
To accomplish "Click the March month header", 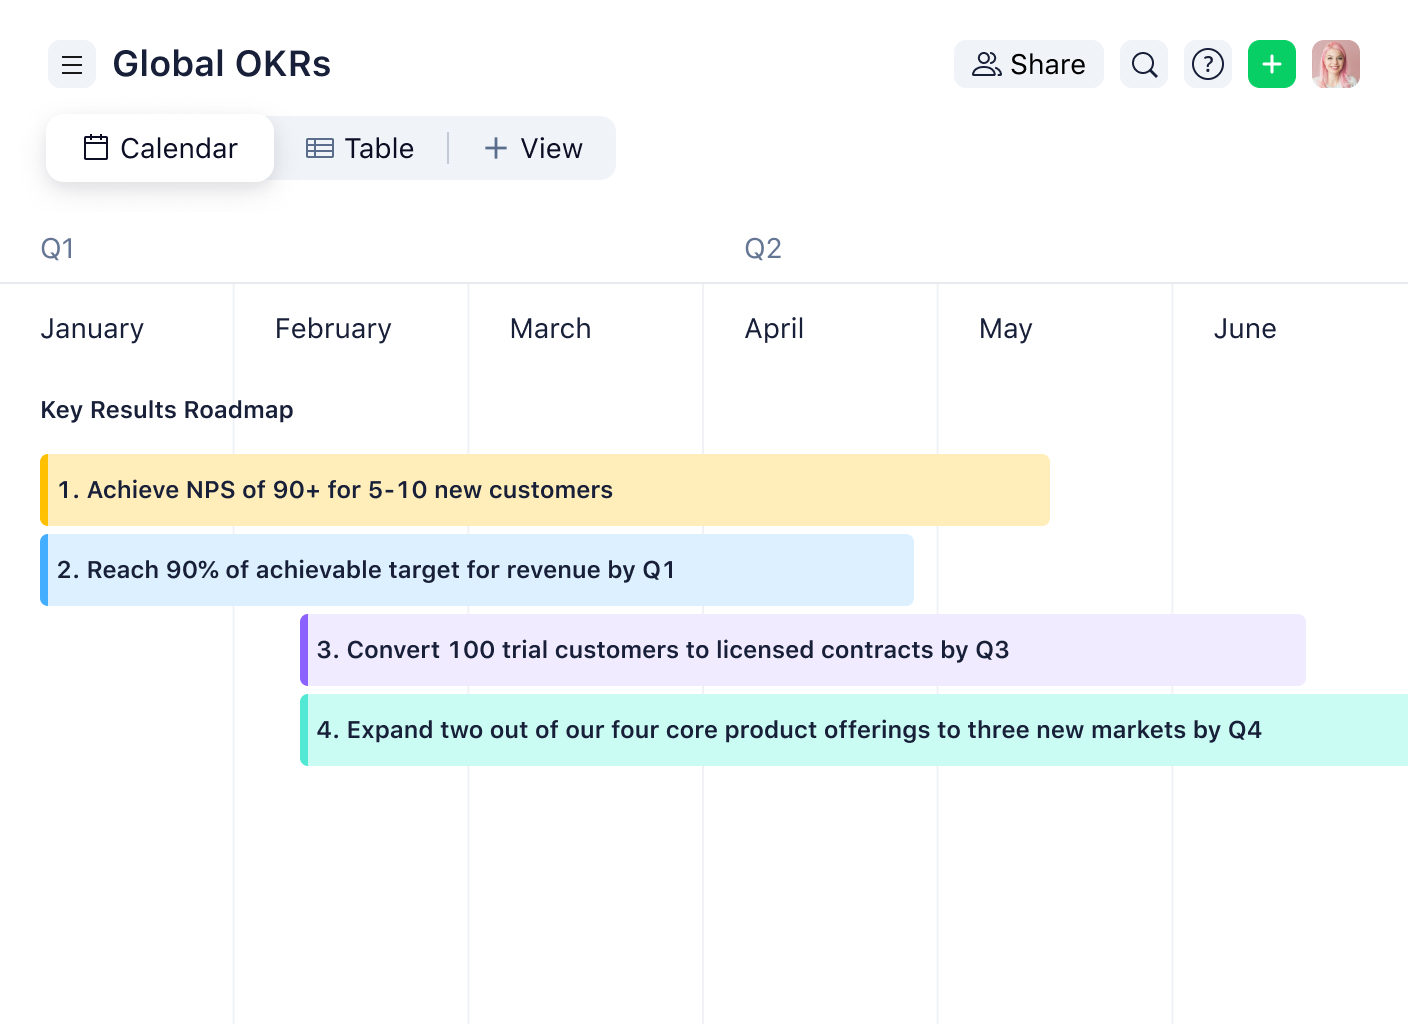I will point(550,329).
